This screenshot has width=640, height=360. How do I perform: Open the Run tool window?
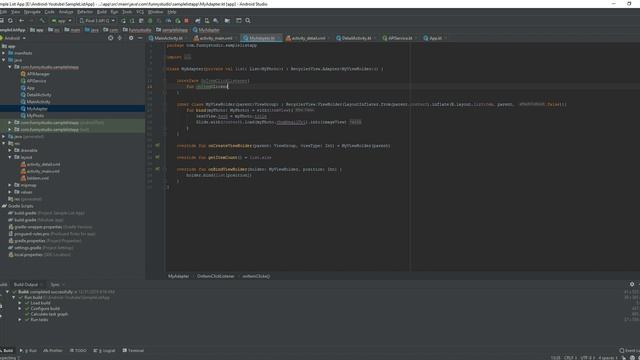pyautogui.click(x=29, y=351)
